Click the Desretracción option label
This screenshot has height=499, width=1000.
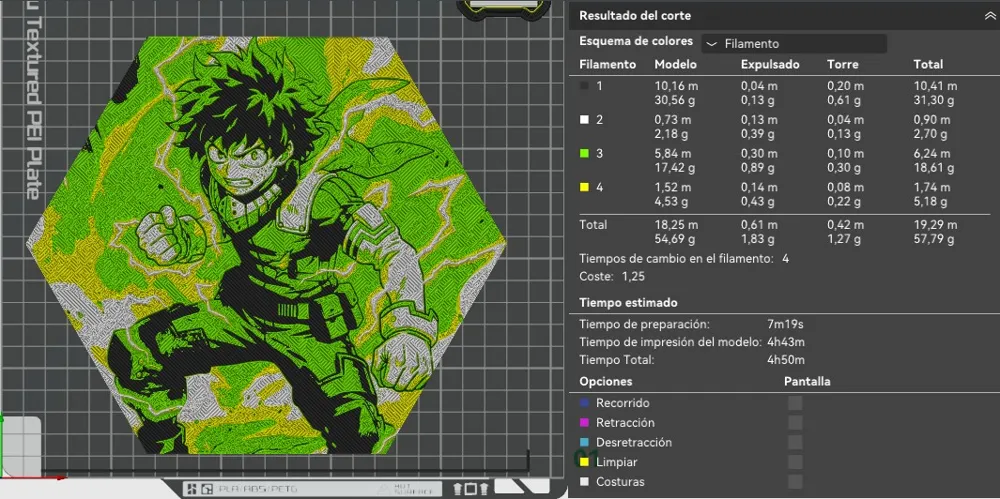tap(634, 442)
